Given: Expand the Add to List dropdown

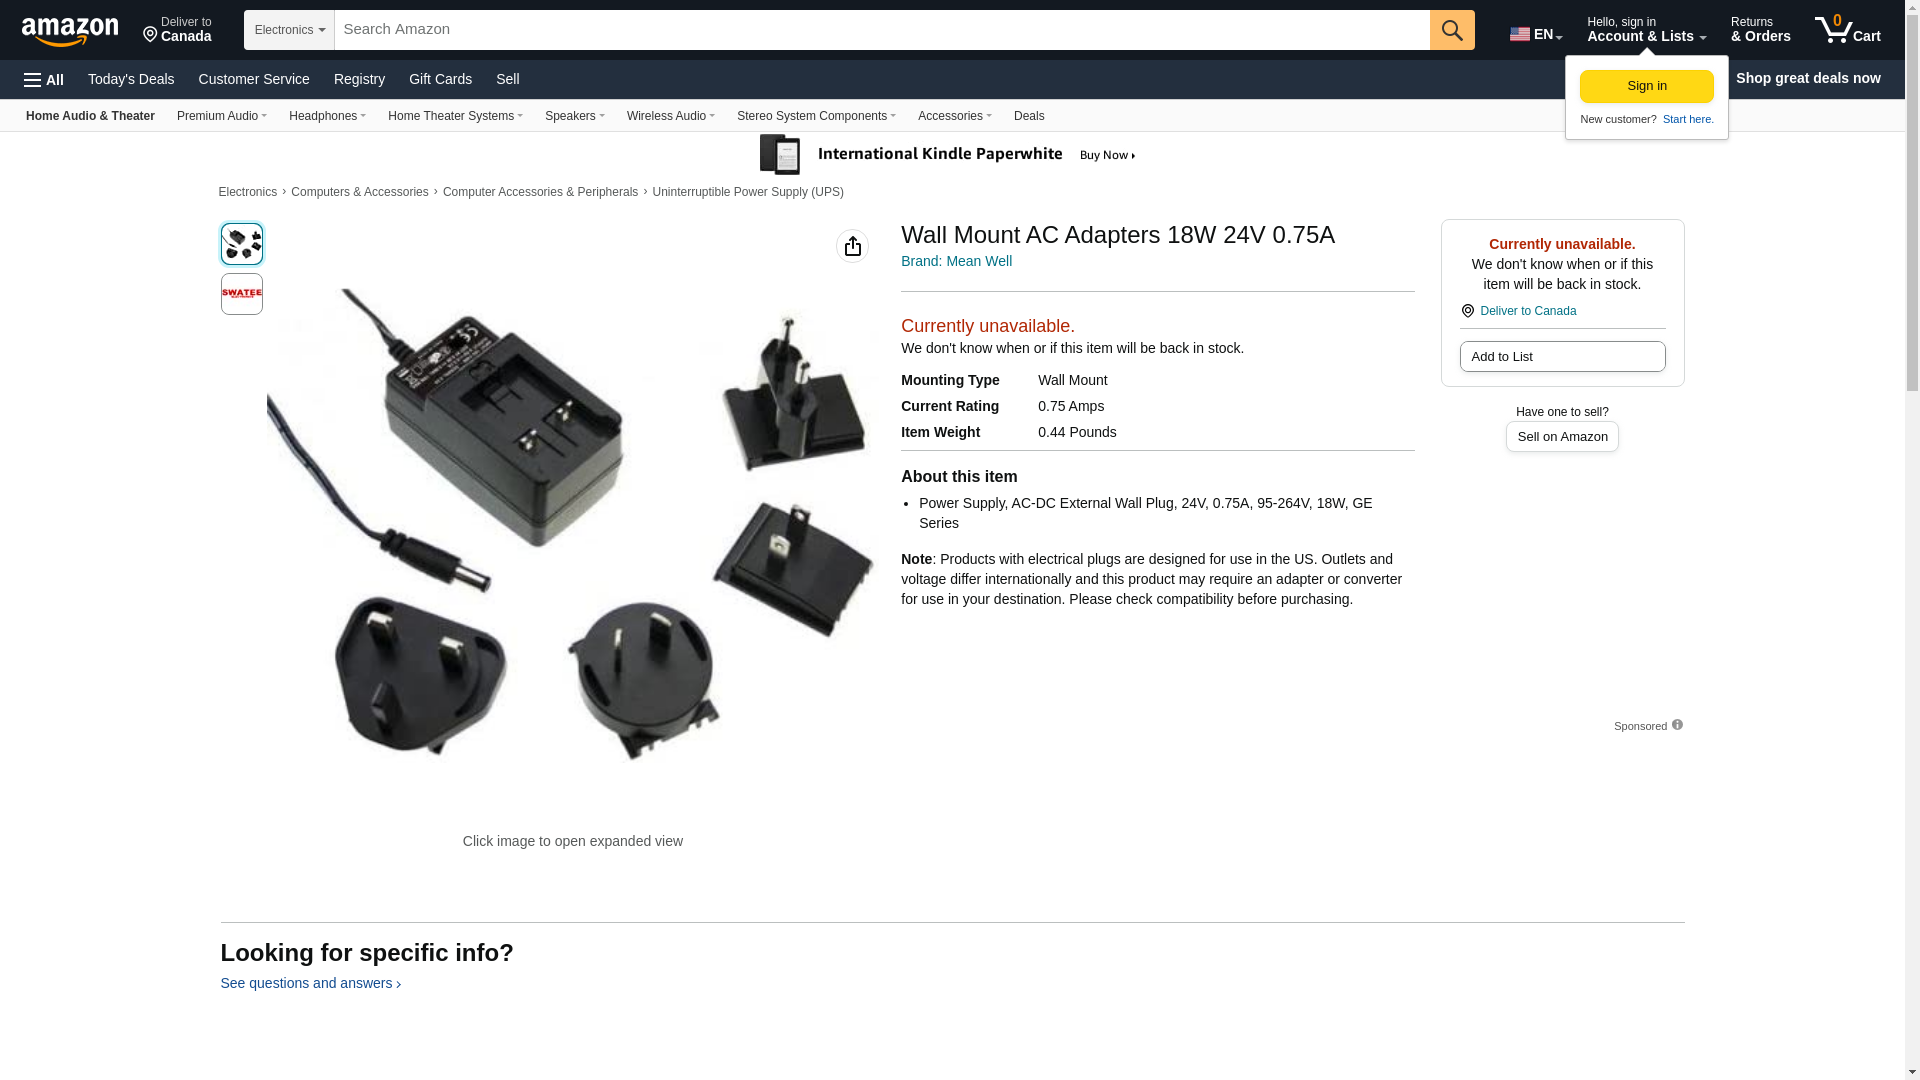Looking at the screenshot, I should point(1562,357).
